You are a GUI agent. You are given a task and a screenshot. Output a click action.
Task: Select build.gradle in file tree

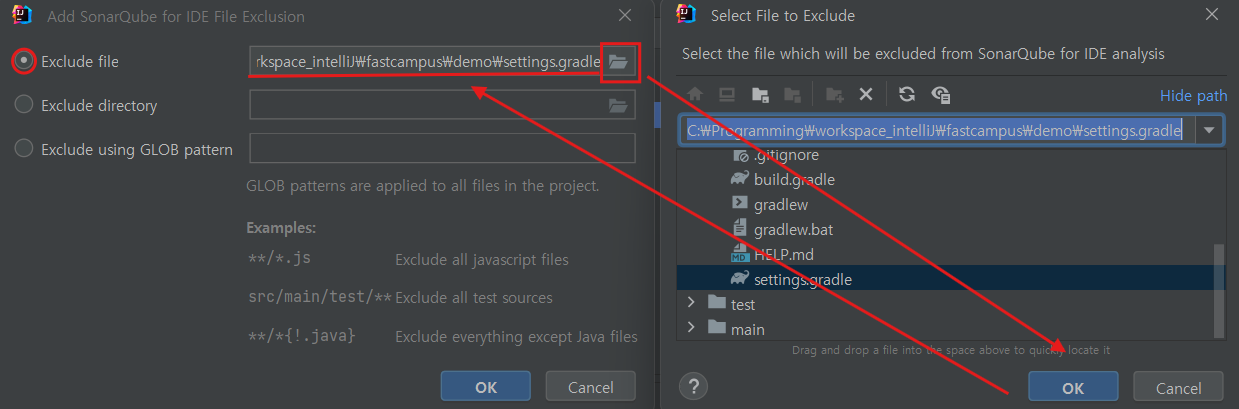click(794, 180)
